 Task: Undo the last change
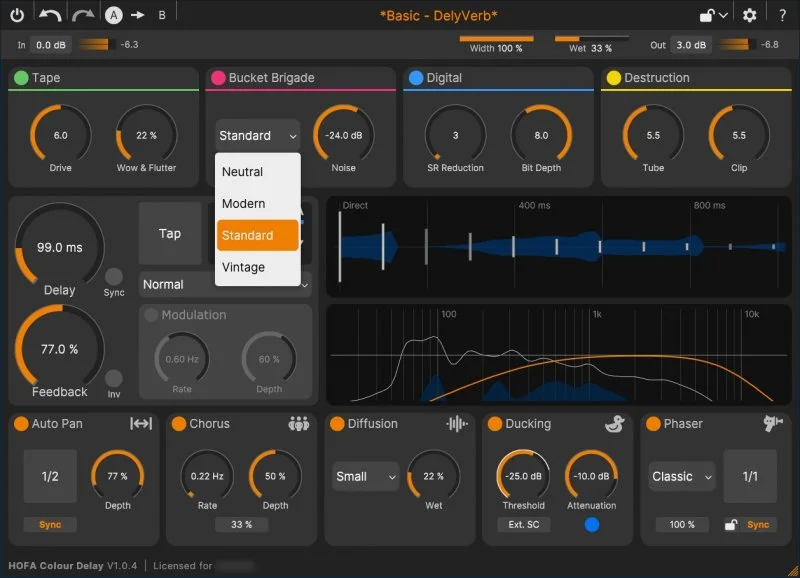point(50,15)
